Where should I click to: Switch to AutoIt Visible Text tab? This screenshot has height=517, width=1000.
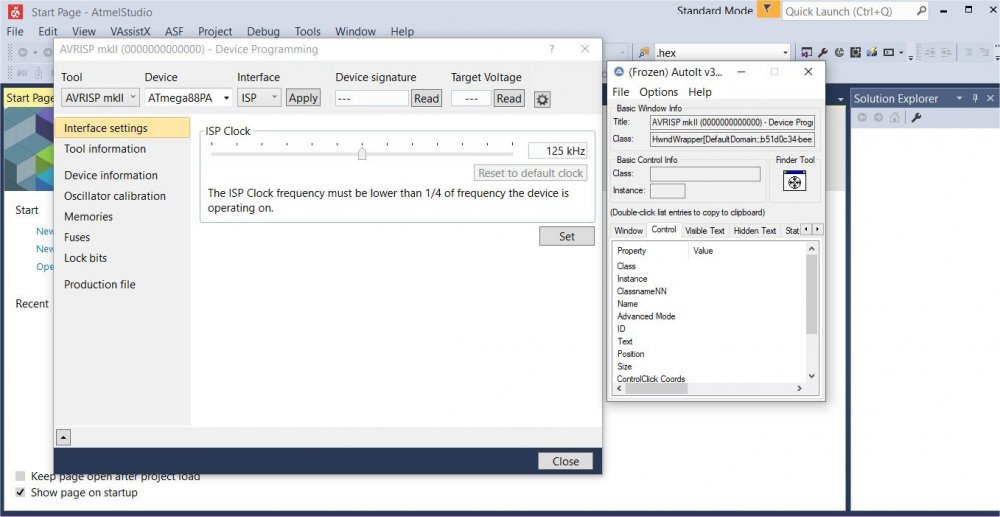705,230
